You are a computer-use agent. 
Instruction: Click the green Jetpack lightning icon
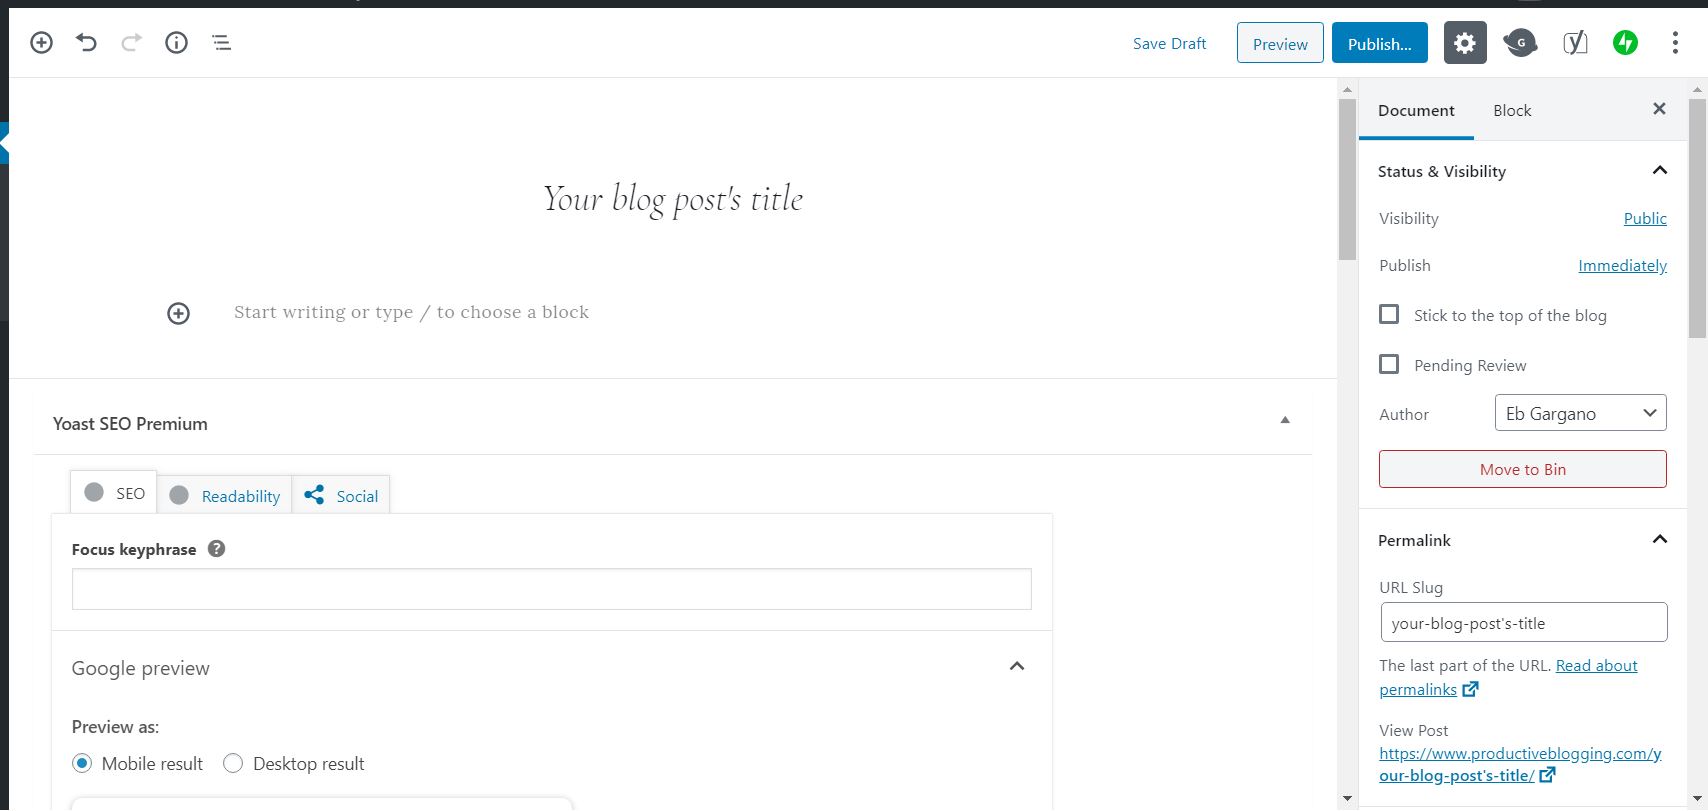click(x=1625, y=43)
